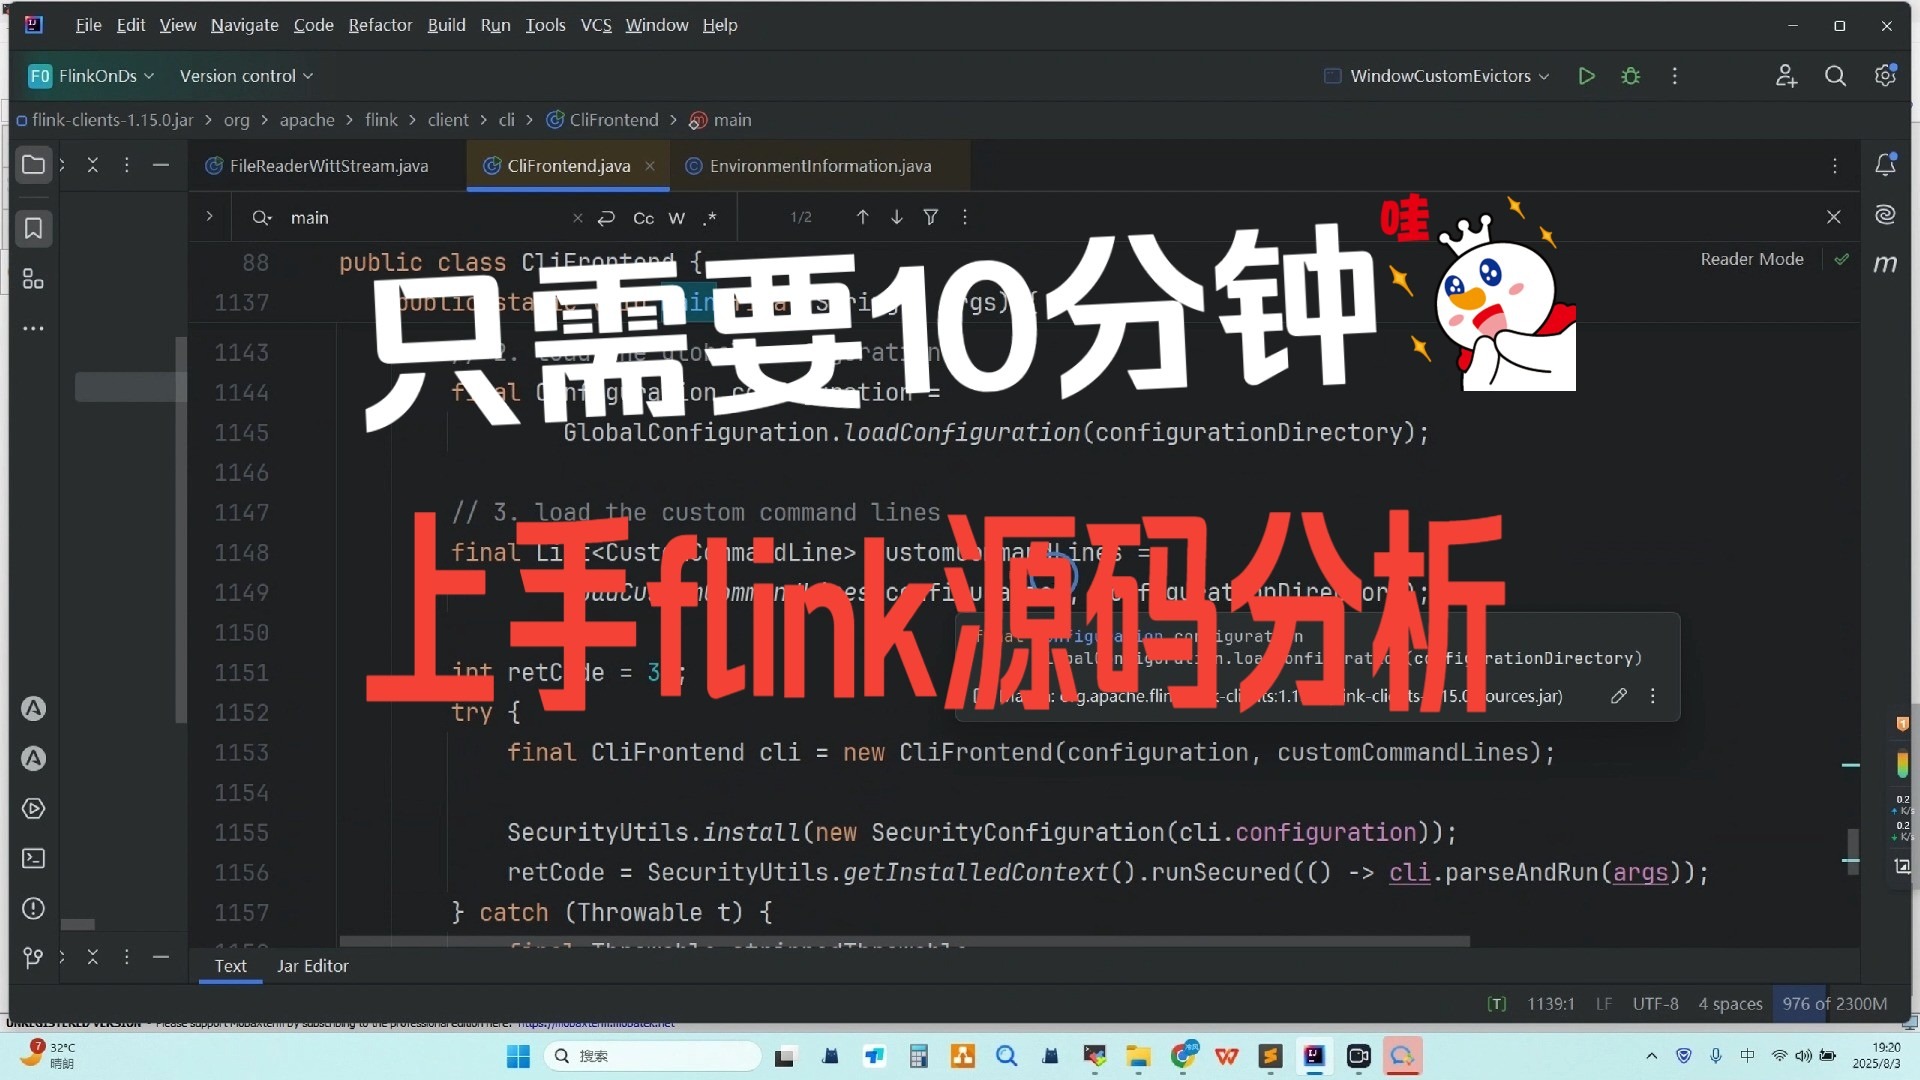The image size is (1920, 1080).
Task: Open Version control dropdown
Action: pyautogui.click(x=246, y=76)
